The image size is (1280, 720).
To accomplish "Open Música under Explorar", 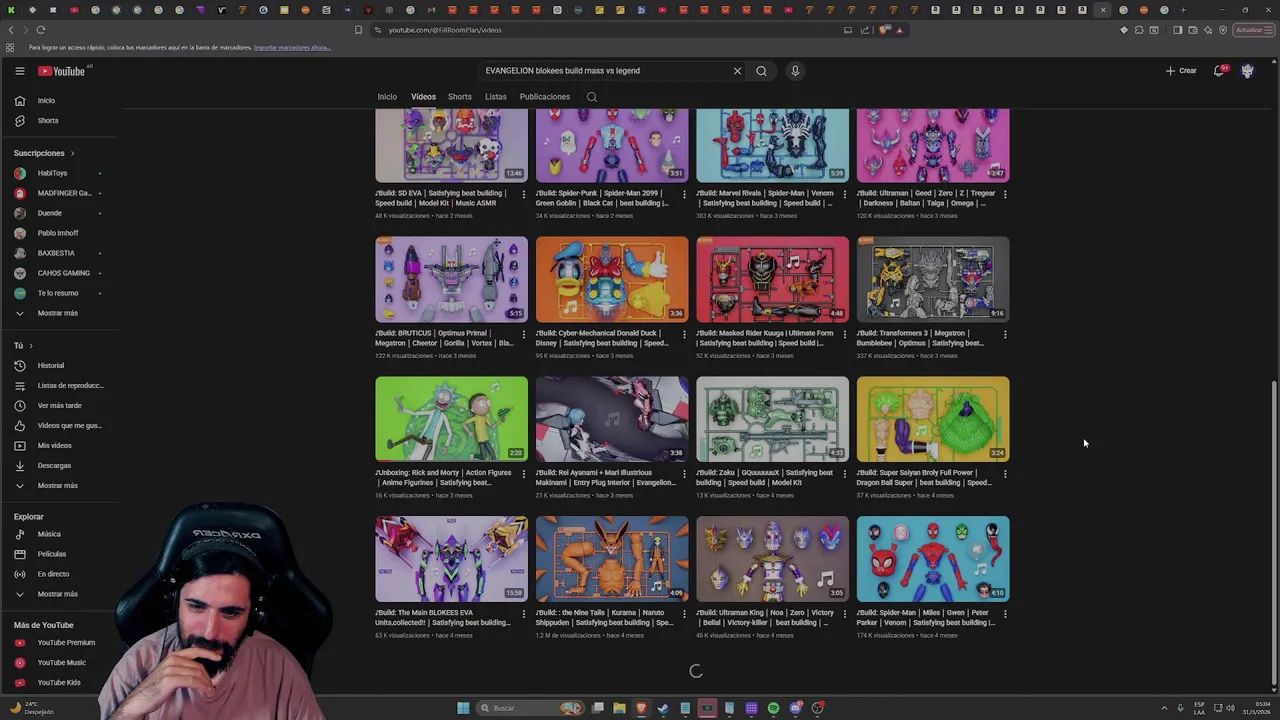I will 60,534.
